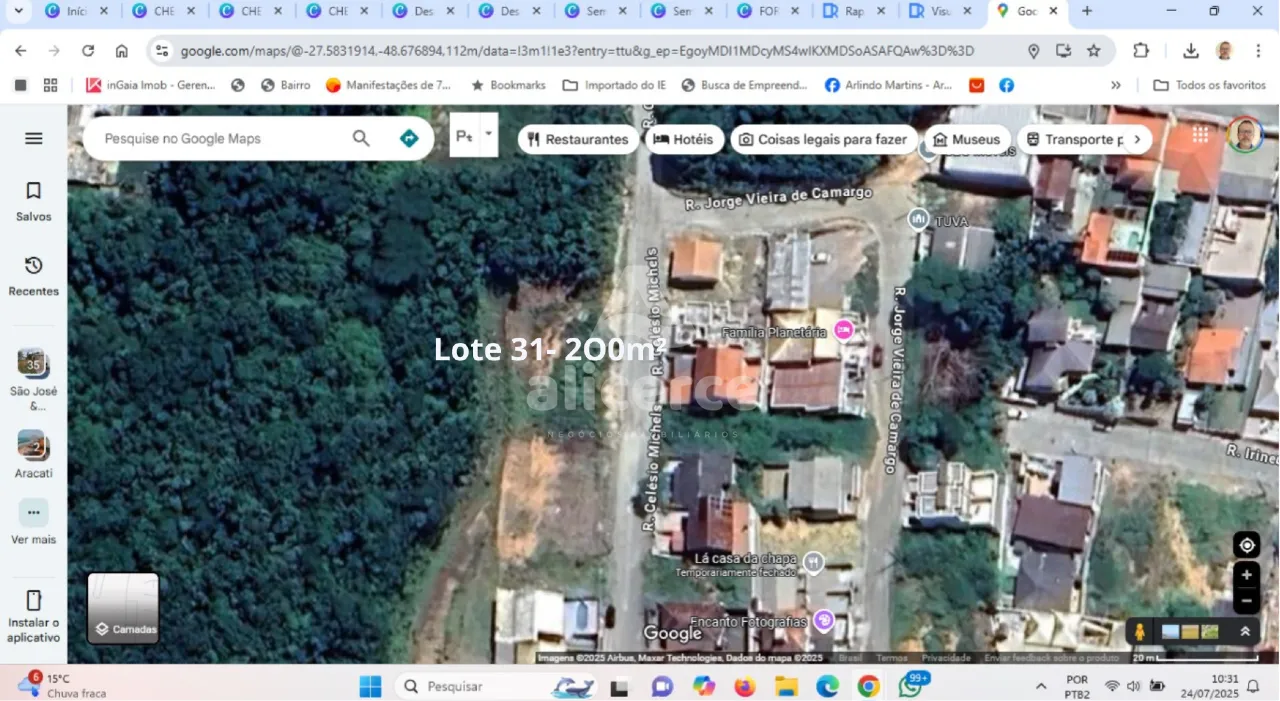Screen dimensions: 1280x701
Task: Switch to the Início browser tab
Action: pyautogui.click(x=77, y=11)
